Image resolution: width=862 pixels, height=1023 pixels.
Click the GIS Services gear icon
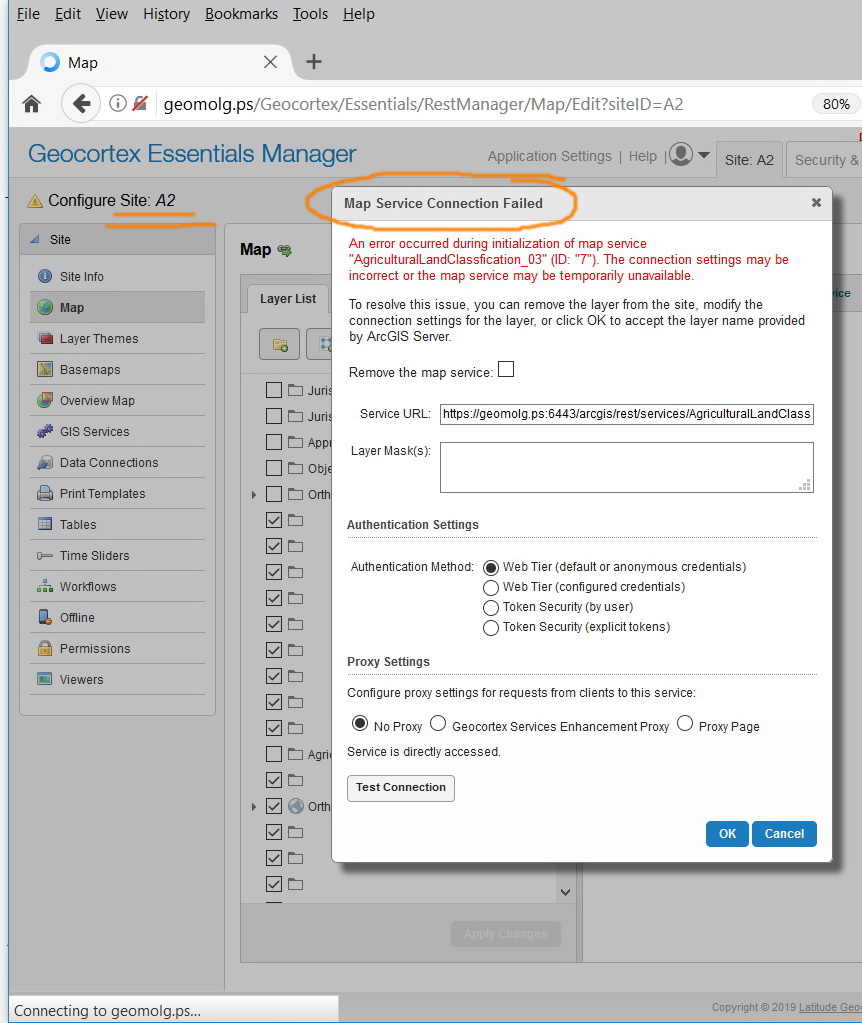[45, 431]
